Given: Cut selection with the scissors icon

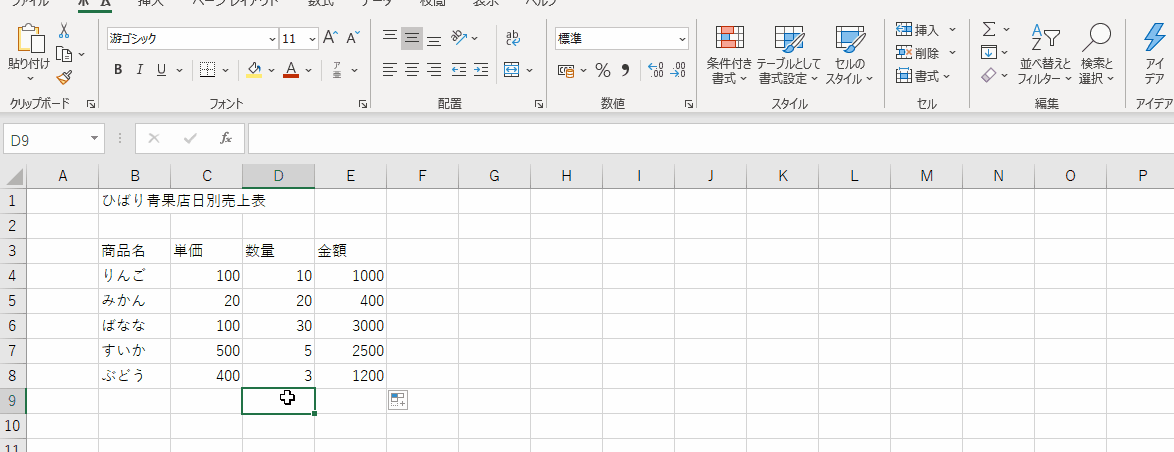Looking at the screenshot, I should click(64, 31).
